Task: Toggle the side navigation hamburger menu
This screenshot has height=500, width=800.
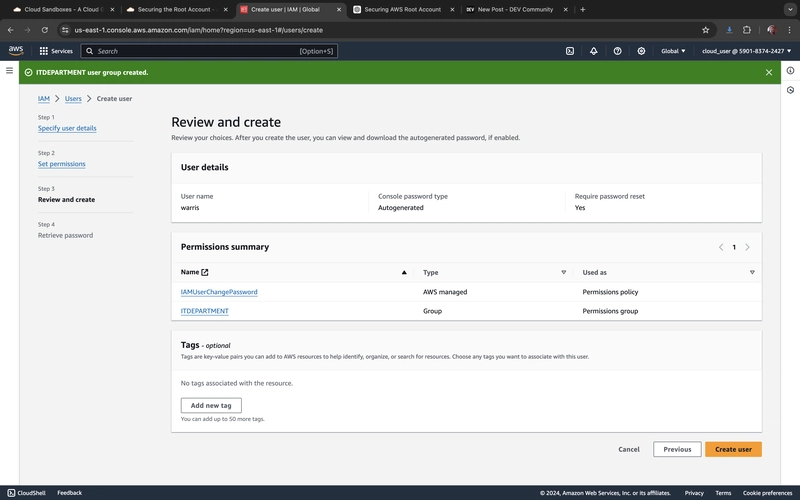Action: [9, 70]
